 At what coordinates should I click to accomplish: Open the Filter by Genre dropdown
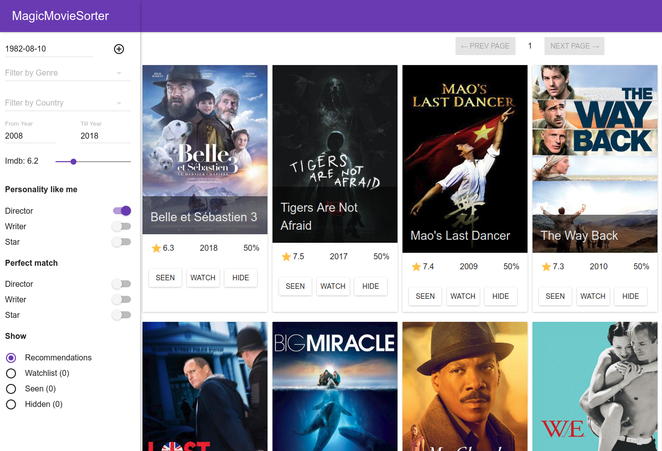(x=68, y=73)
